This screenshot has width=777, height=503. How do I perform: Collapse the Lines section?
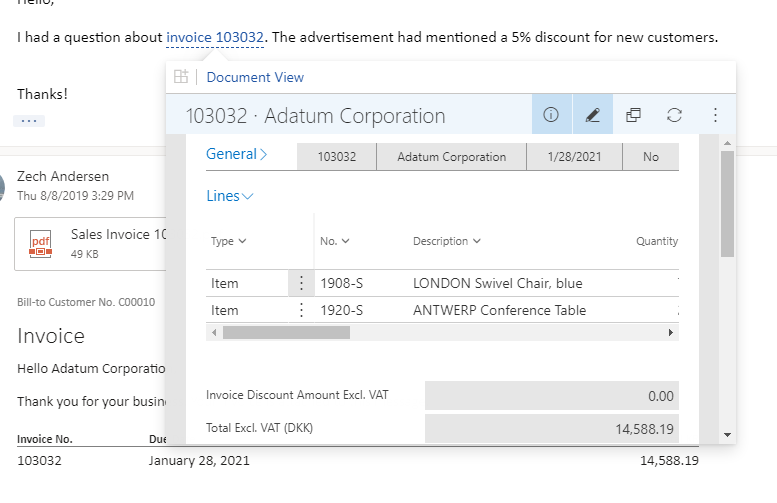(x=230, y=196)
